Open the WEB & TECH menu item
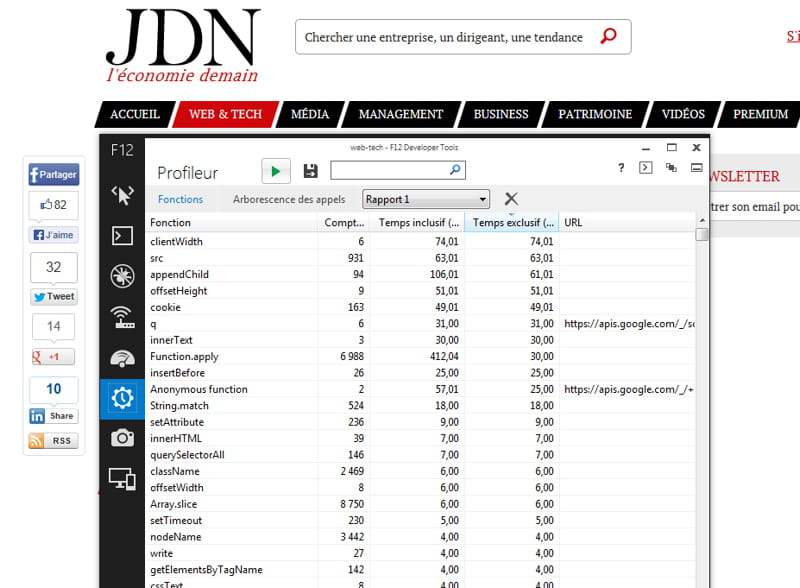This screenshot has width=800, height=588. click(226, 114)
